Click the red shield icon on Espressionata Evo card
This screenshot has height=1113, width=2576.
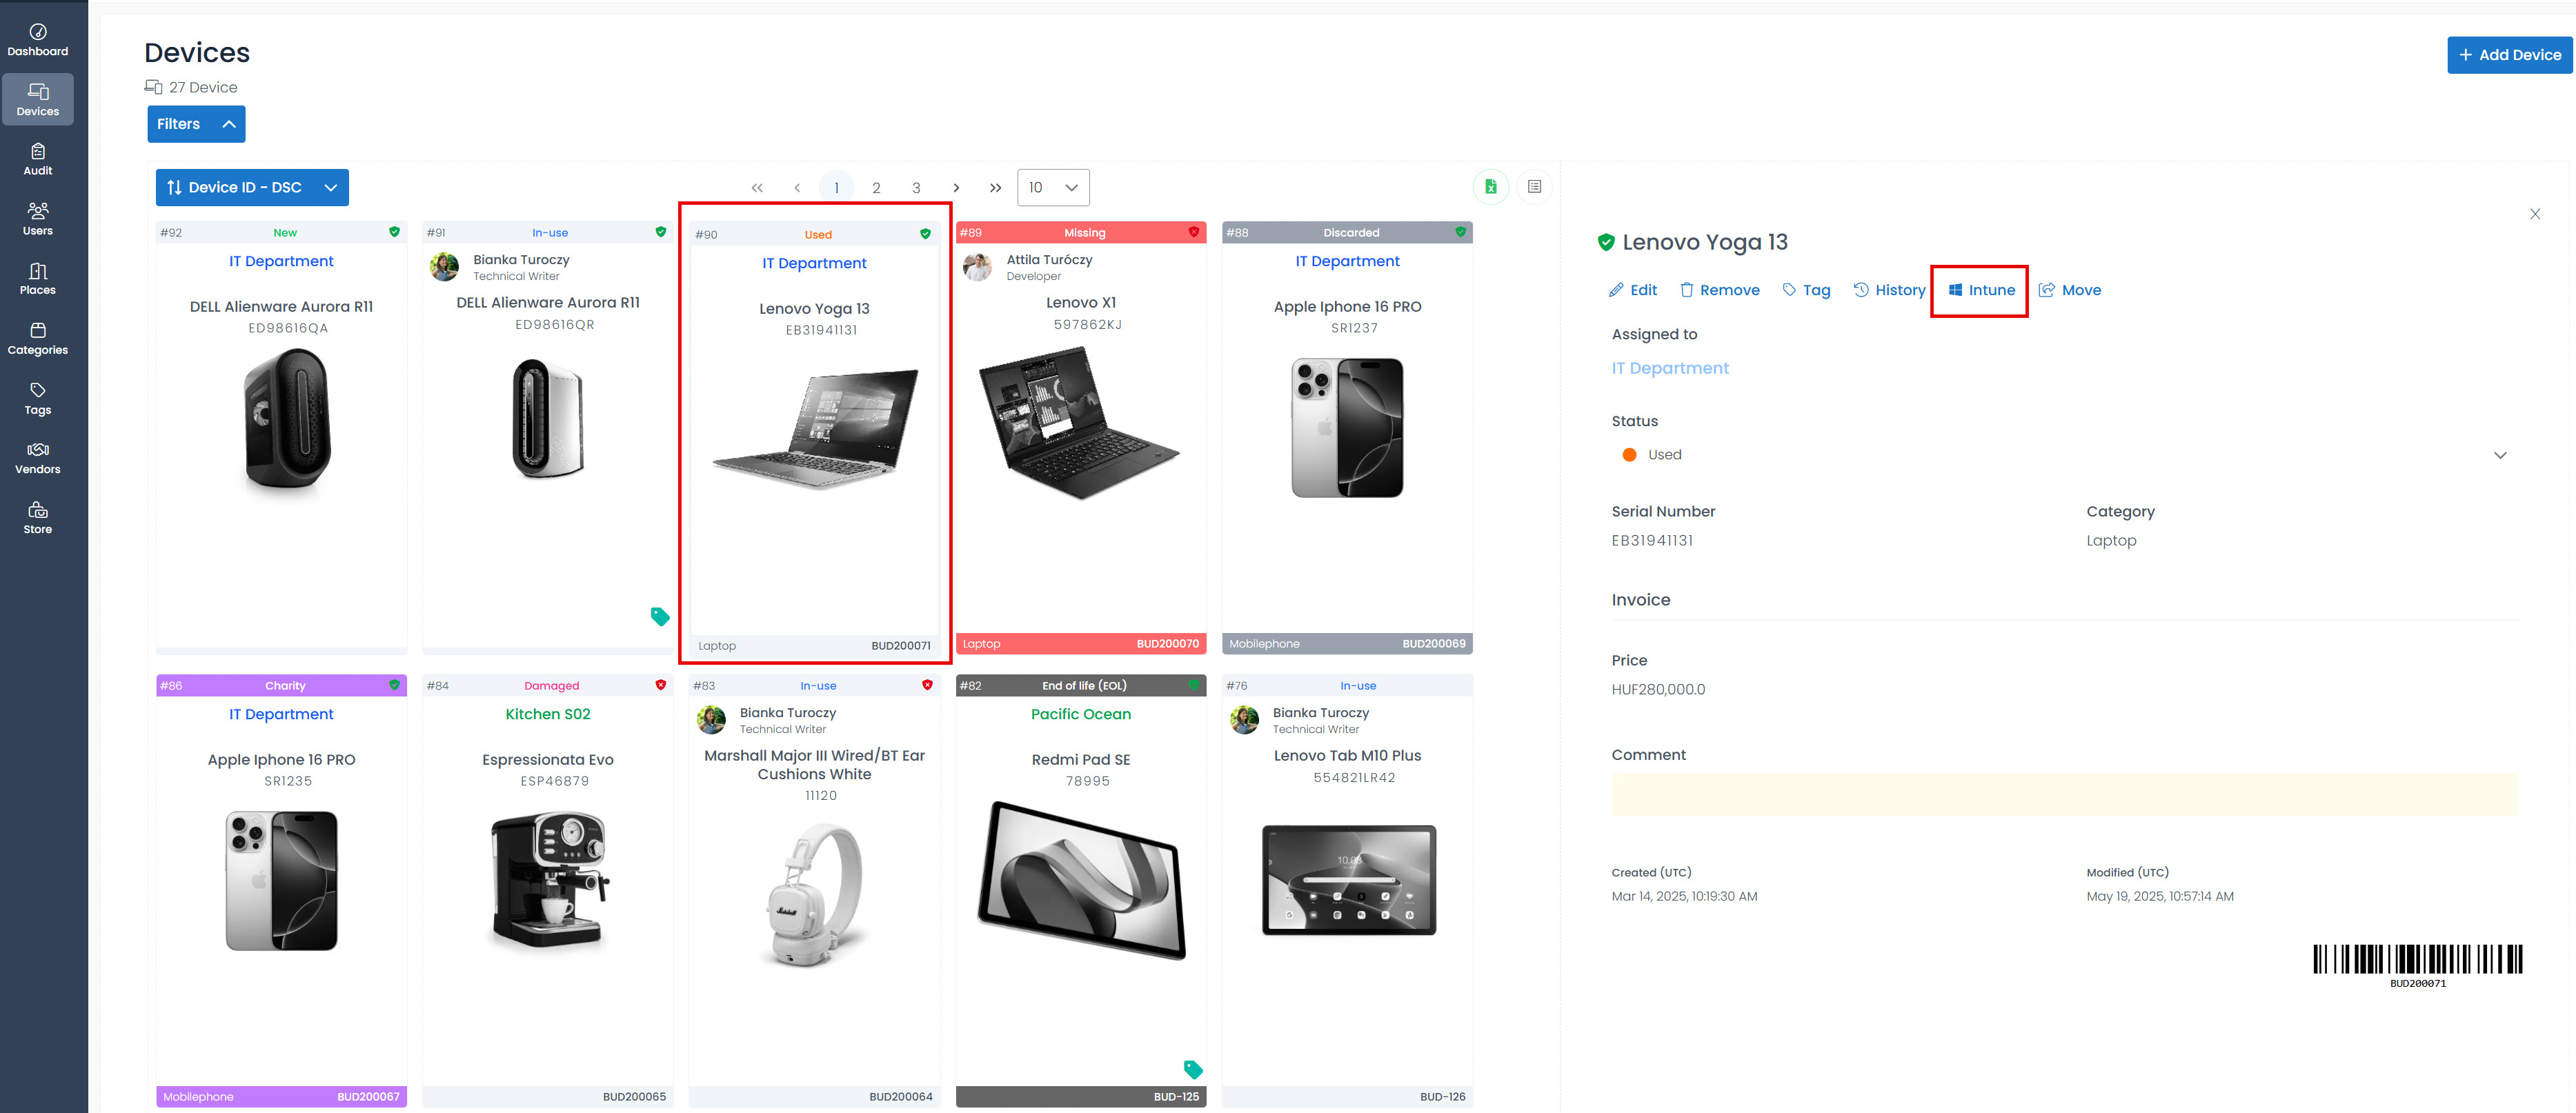[661, 685]
